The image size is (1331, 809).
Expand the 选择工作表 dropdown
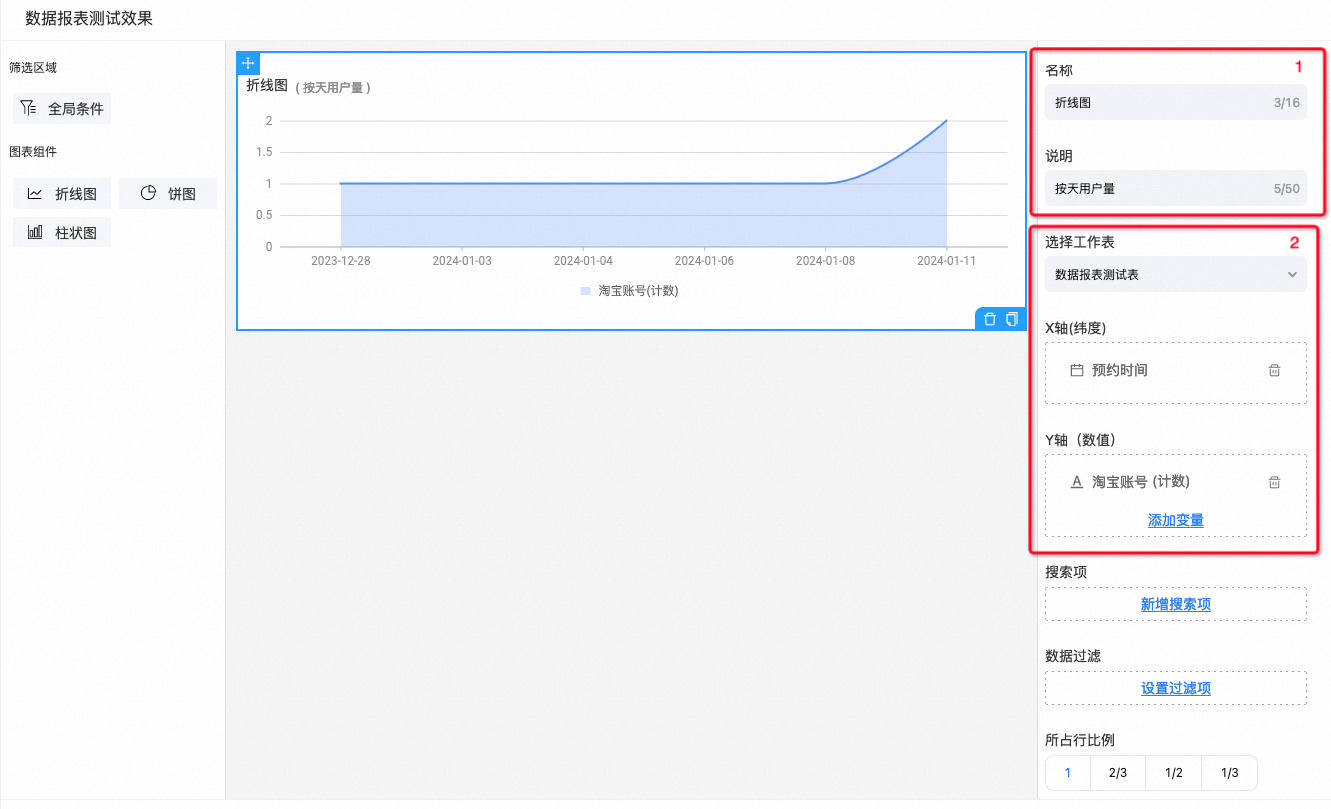coord(1175,274)
